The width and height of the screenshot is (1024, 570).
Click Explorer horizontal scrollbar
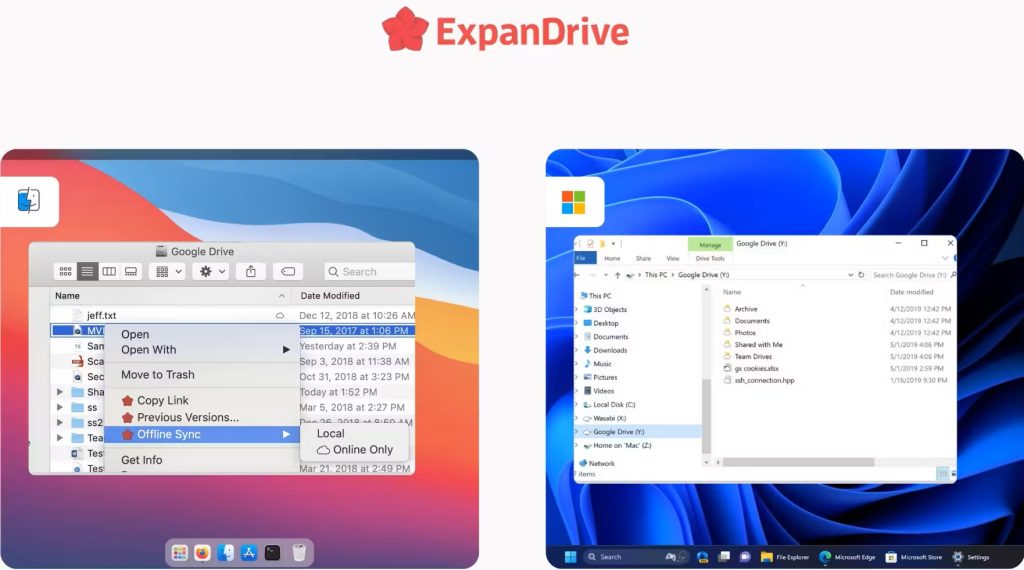coord(798,462)
